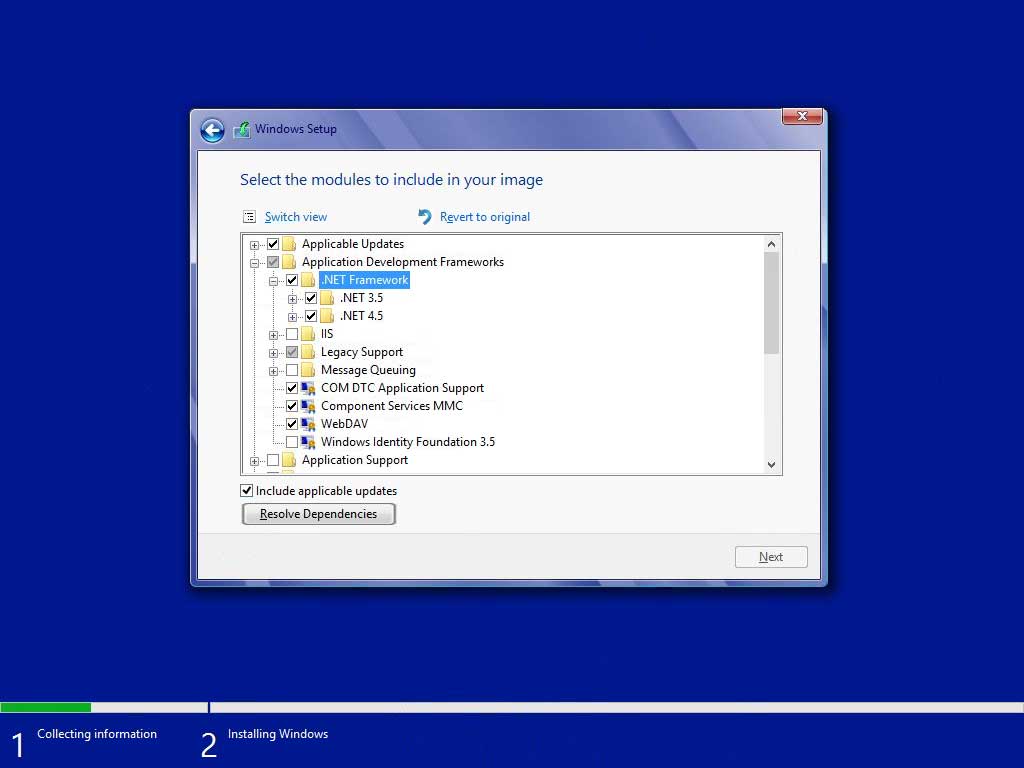Screen dimensions: 1024x768
Task: Click the IIS folder icon
Action: click(x=308, y=334)
